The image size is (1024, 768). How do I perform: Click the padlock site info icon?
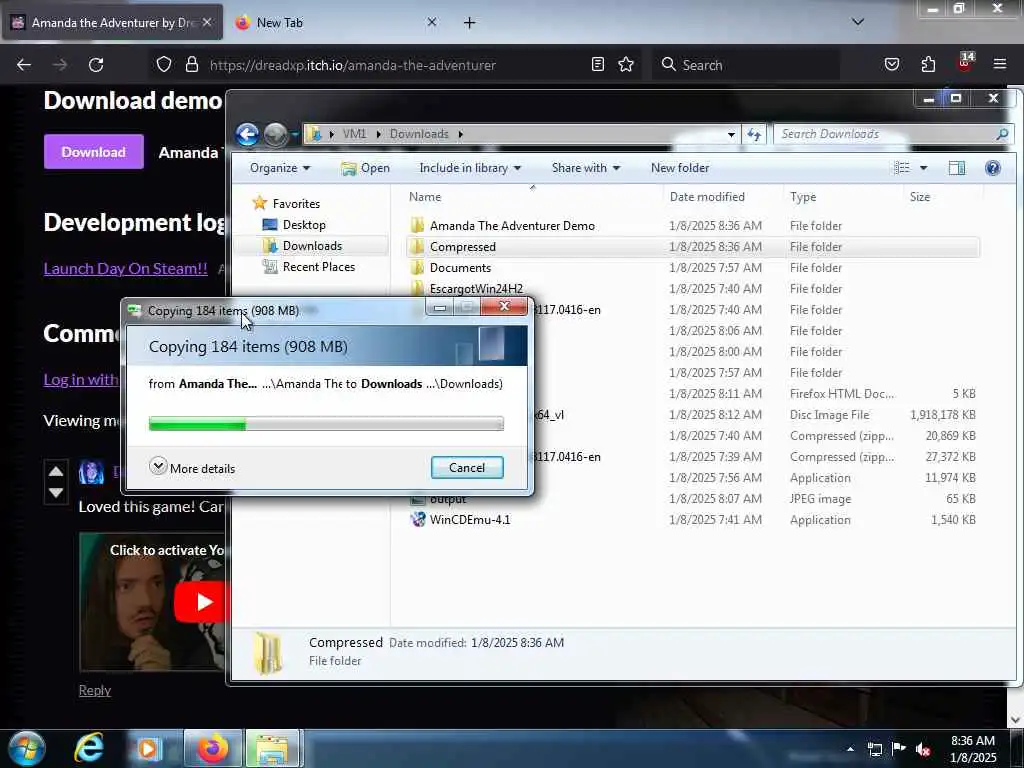191,65
